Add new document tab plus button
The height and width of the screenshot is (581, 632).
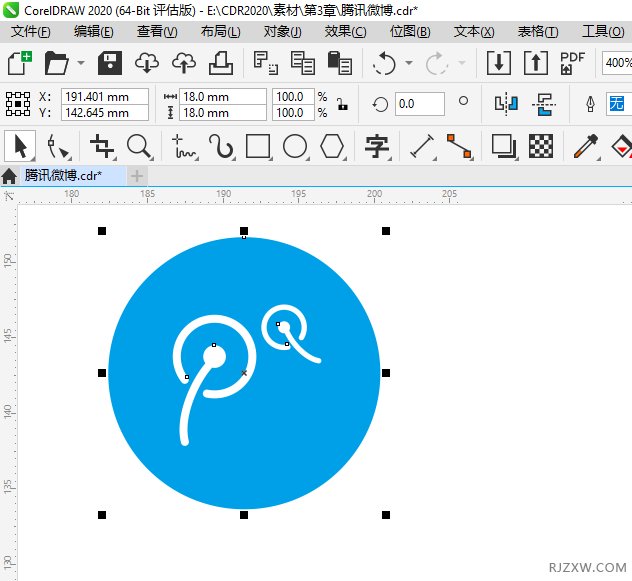click(137, 176)
